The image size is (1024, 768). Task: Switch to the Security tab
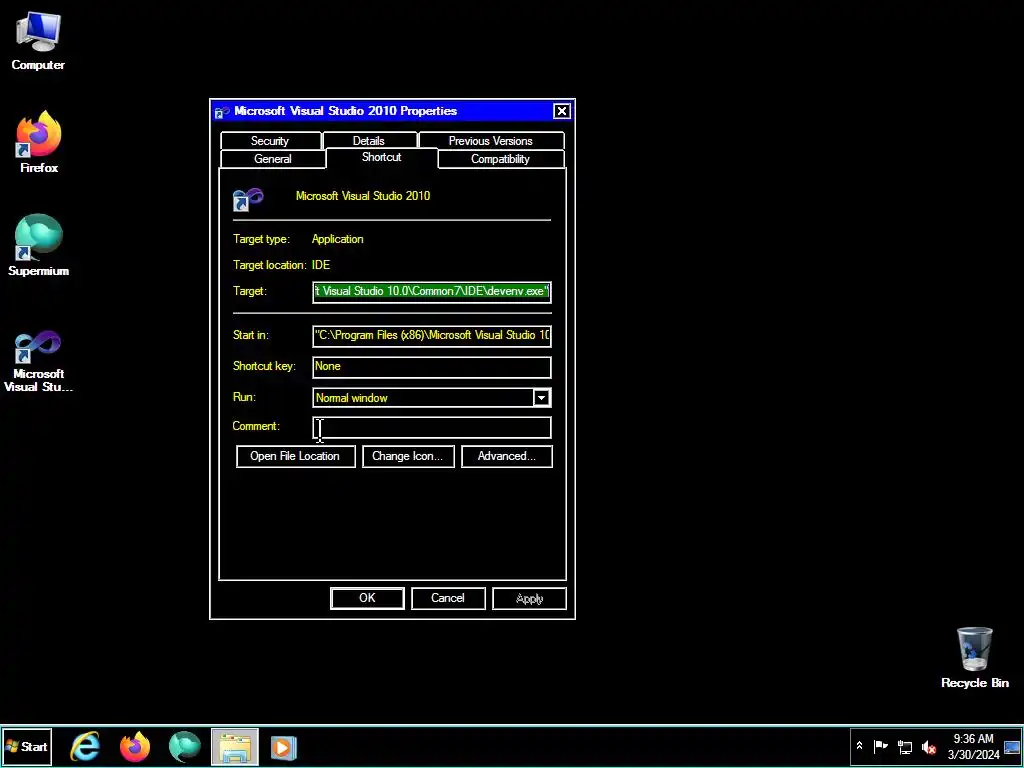(x=270, y=140)
